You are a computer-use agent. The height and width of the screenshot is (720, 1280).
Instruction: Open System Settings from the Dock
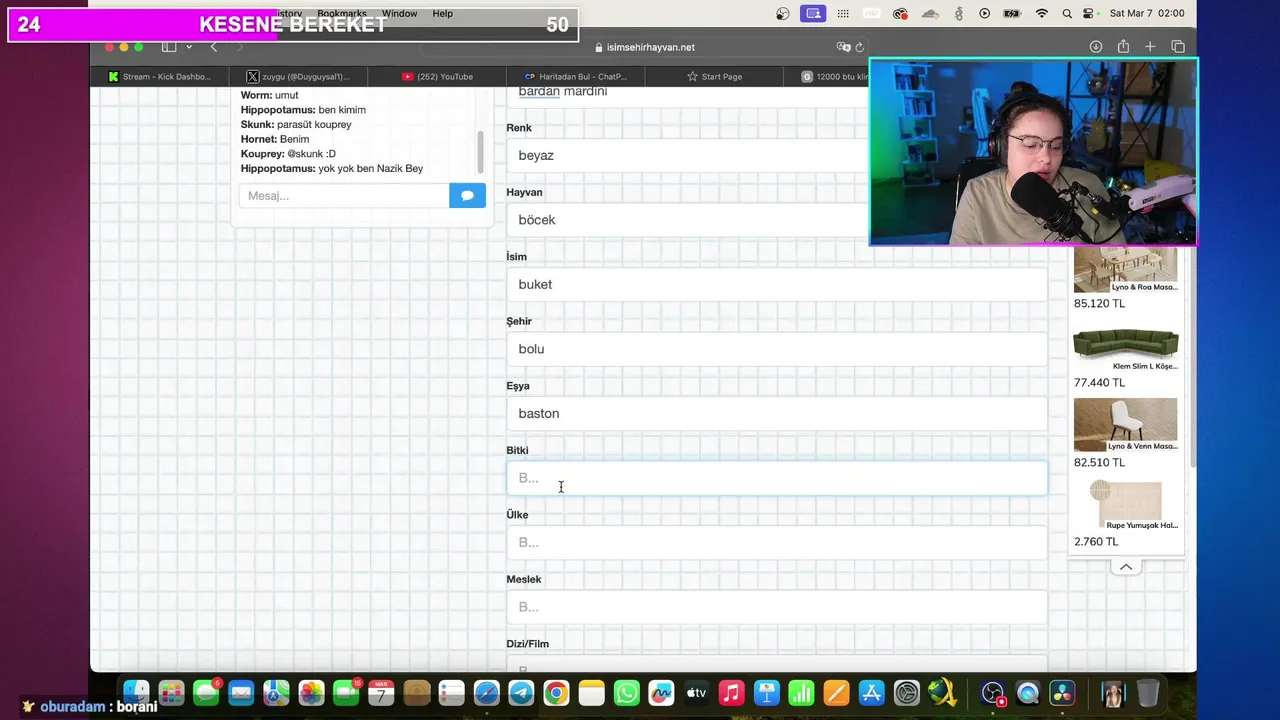(x=906, y=692)
